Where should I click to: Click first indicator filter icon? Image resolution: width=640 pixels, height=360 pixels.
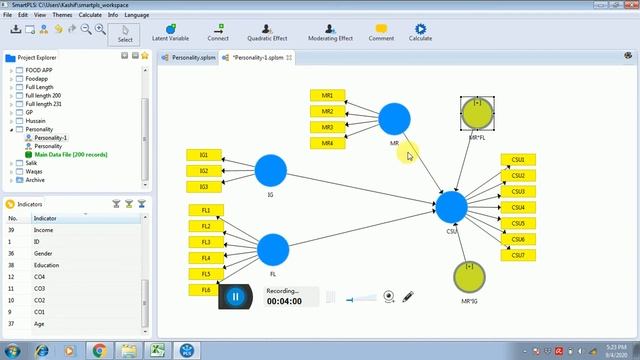(116, 204)
